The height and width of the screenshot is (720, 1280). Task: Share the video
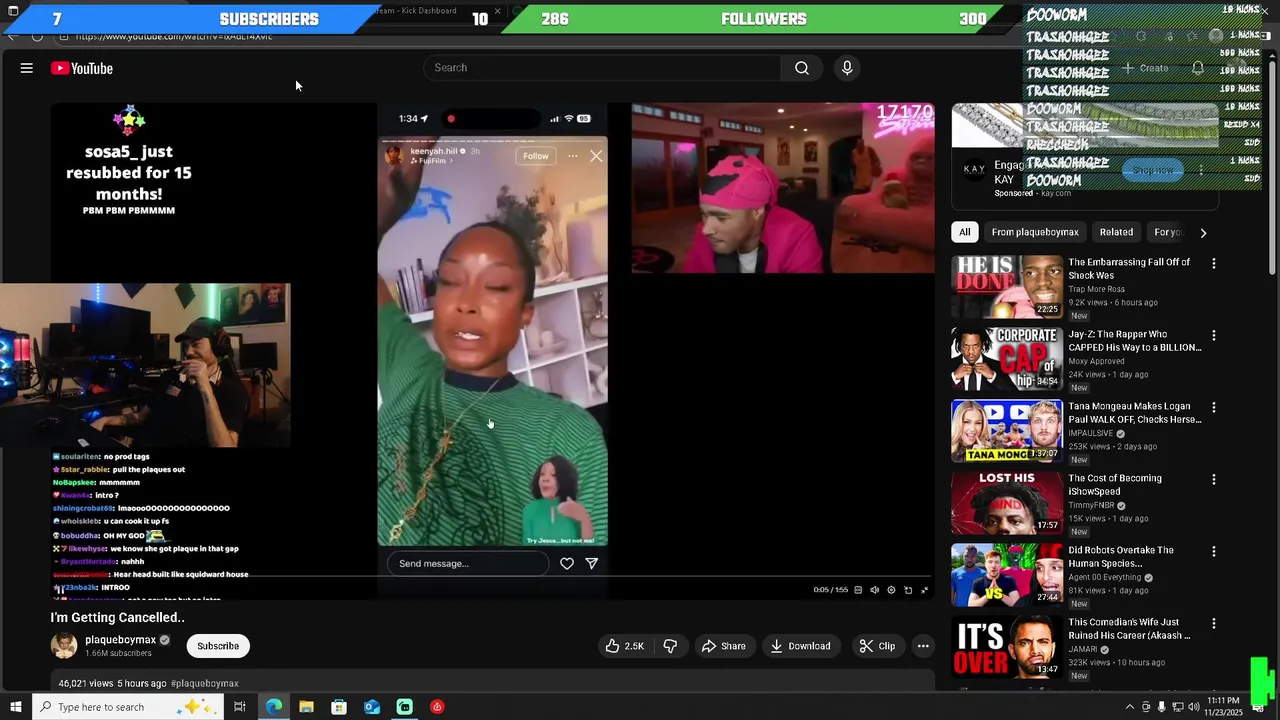[x=723, y=646]
